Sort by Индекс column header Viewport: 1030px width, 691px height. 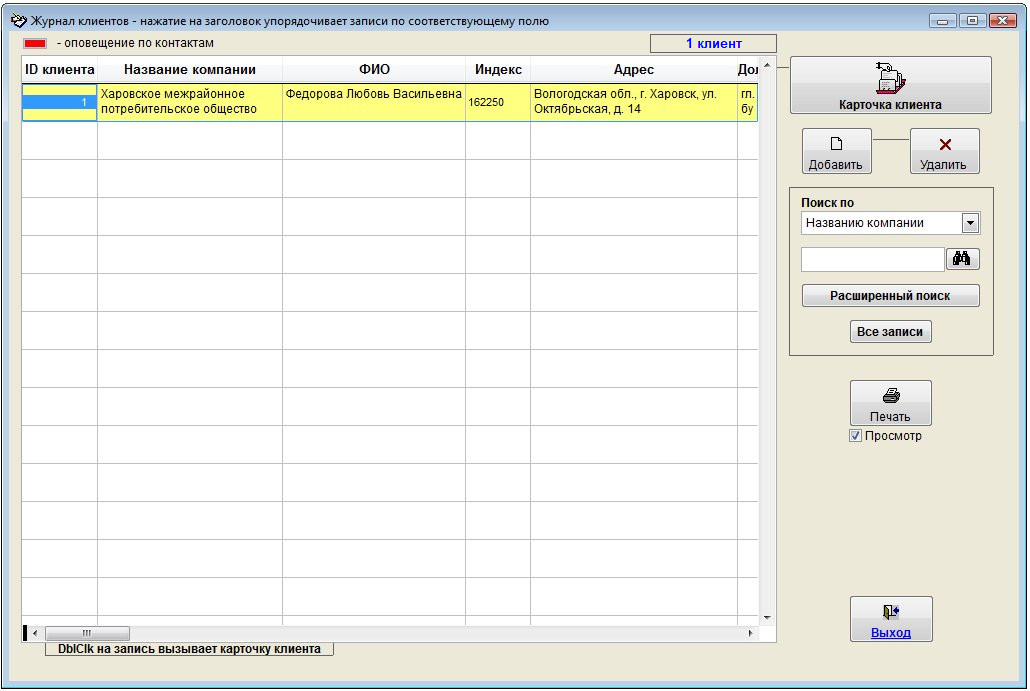pyautogui.click(x=497, y=70)
